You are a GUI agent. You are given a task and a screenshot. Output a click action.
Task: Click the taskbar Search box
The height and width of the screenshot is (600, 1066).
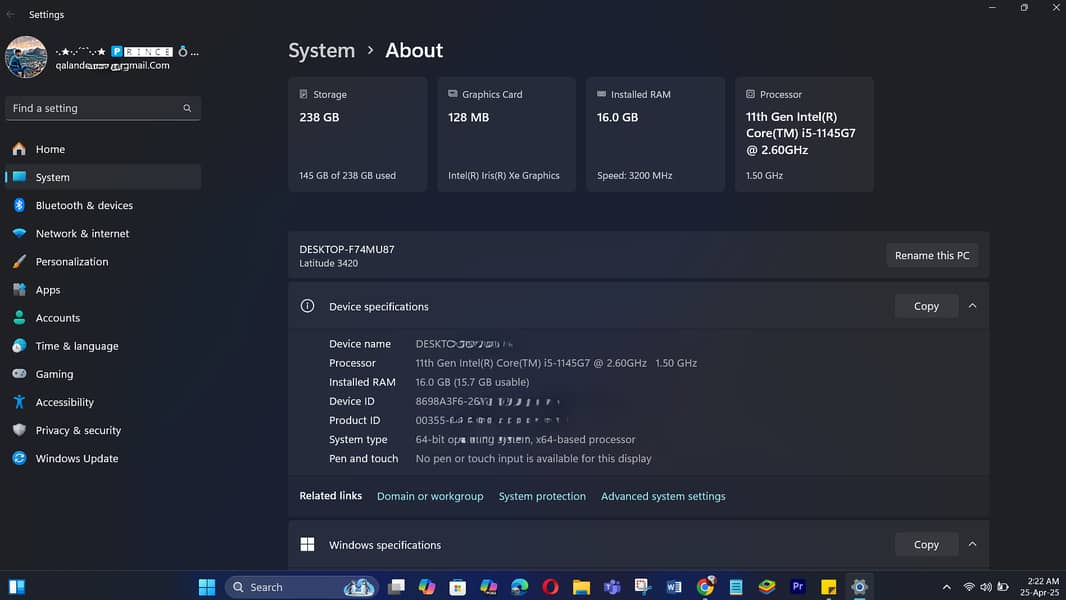point(303,587)
